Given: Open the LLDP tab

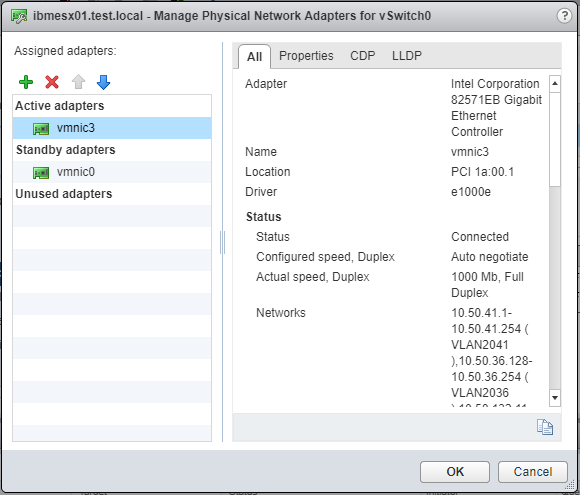Looking at the screenshot, I should [x=407, y=56].
